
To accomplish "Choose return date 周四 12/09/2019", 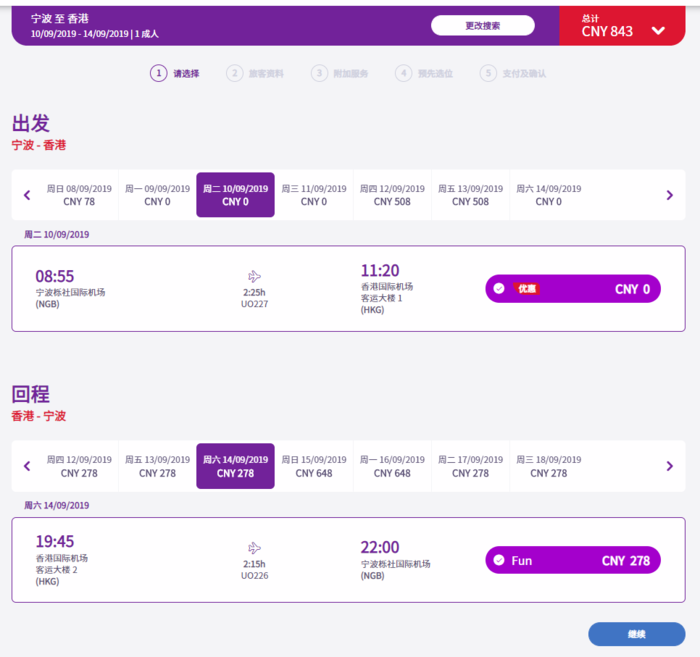I will click(x=79, y=466).
